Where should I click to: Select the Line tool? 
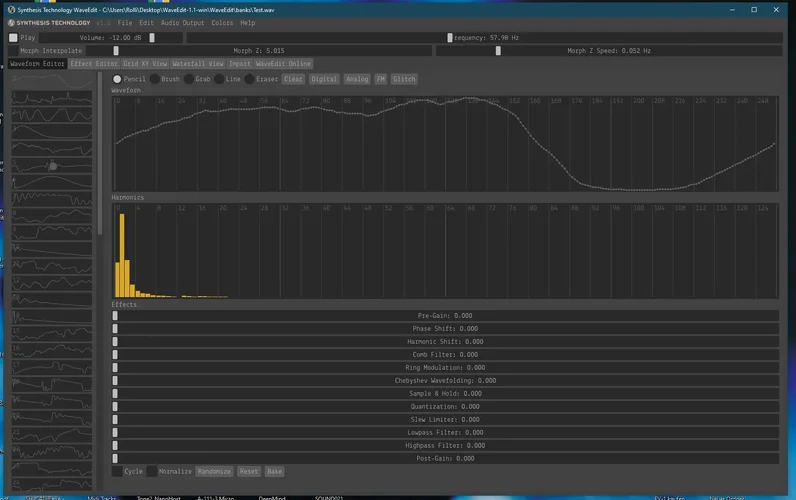click(x=221, y=79)
